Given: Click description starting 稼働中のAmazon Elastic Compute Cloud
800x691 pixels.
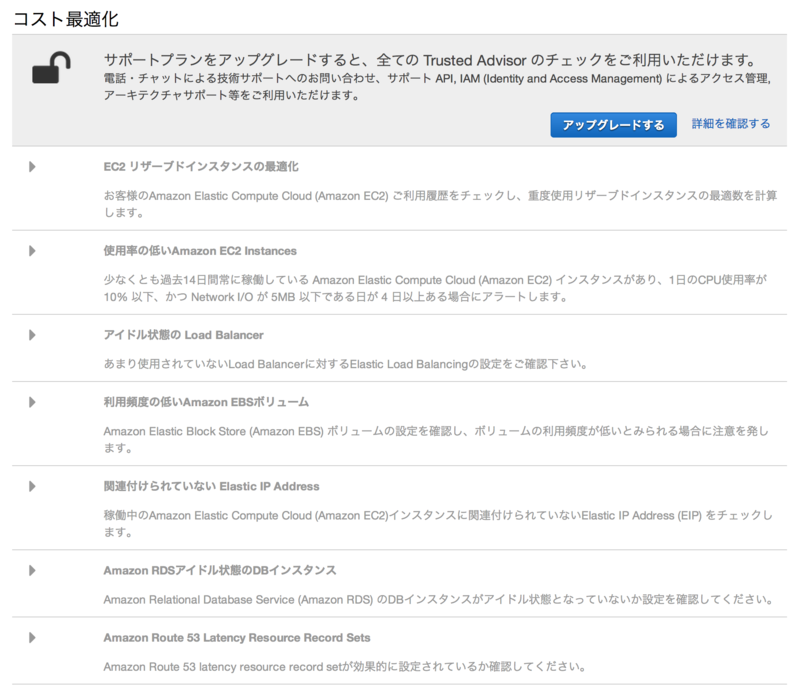Looking at the screenshot, I should coord(438,524).
